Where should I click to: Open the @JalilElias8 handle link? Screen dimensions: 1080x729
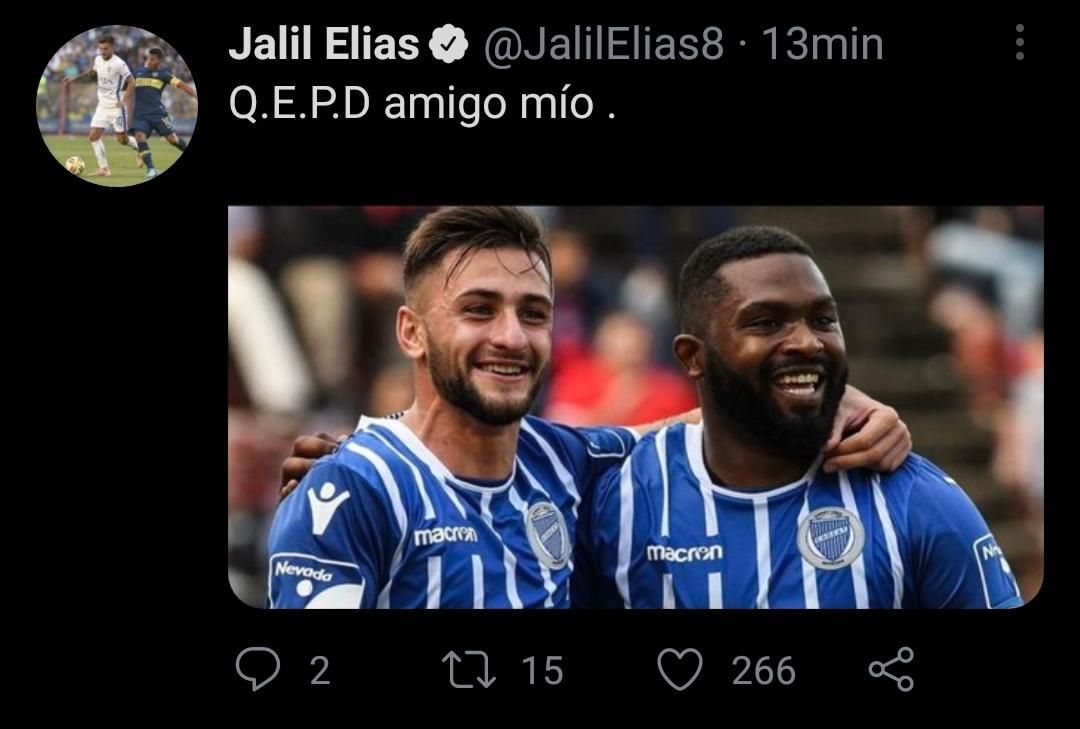point(603,44)
